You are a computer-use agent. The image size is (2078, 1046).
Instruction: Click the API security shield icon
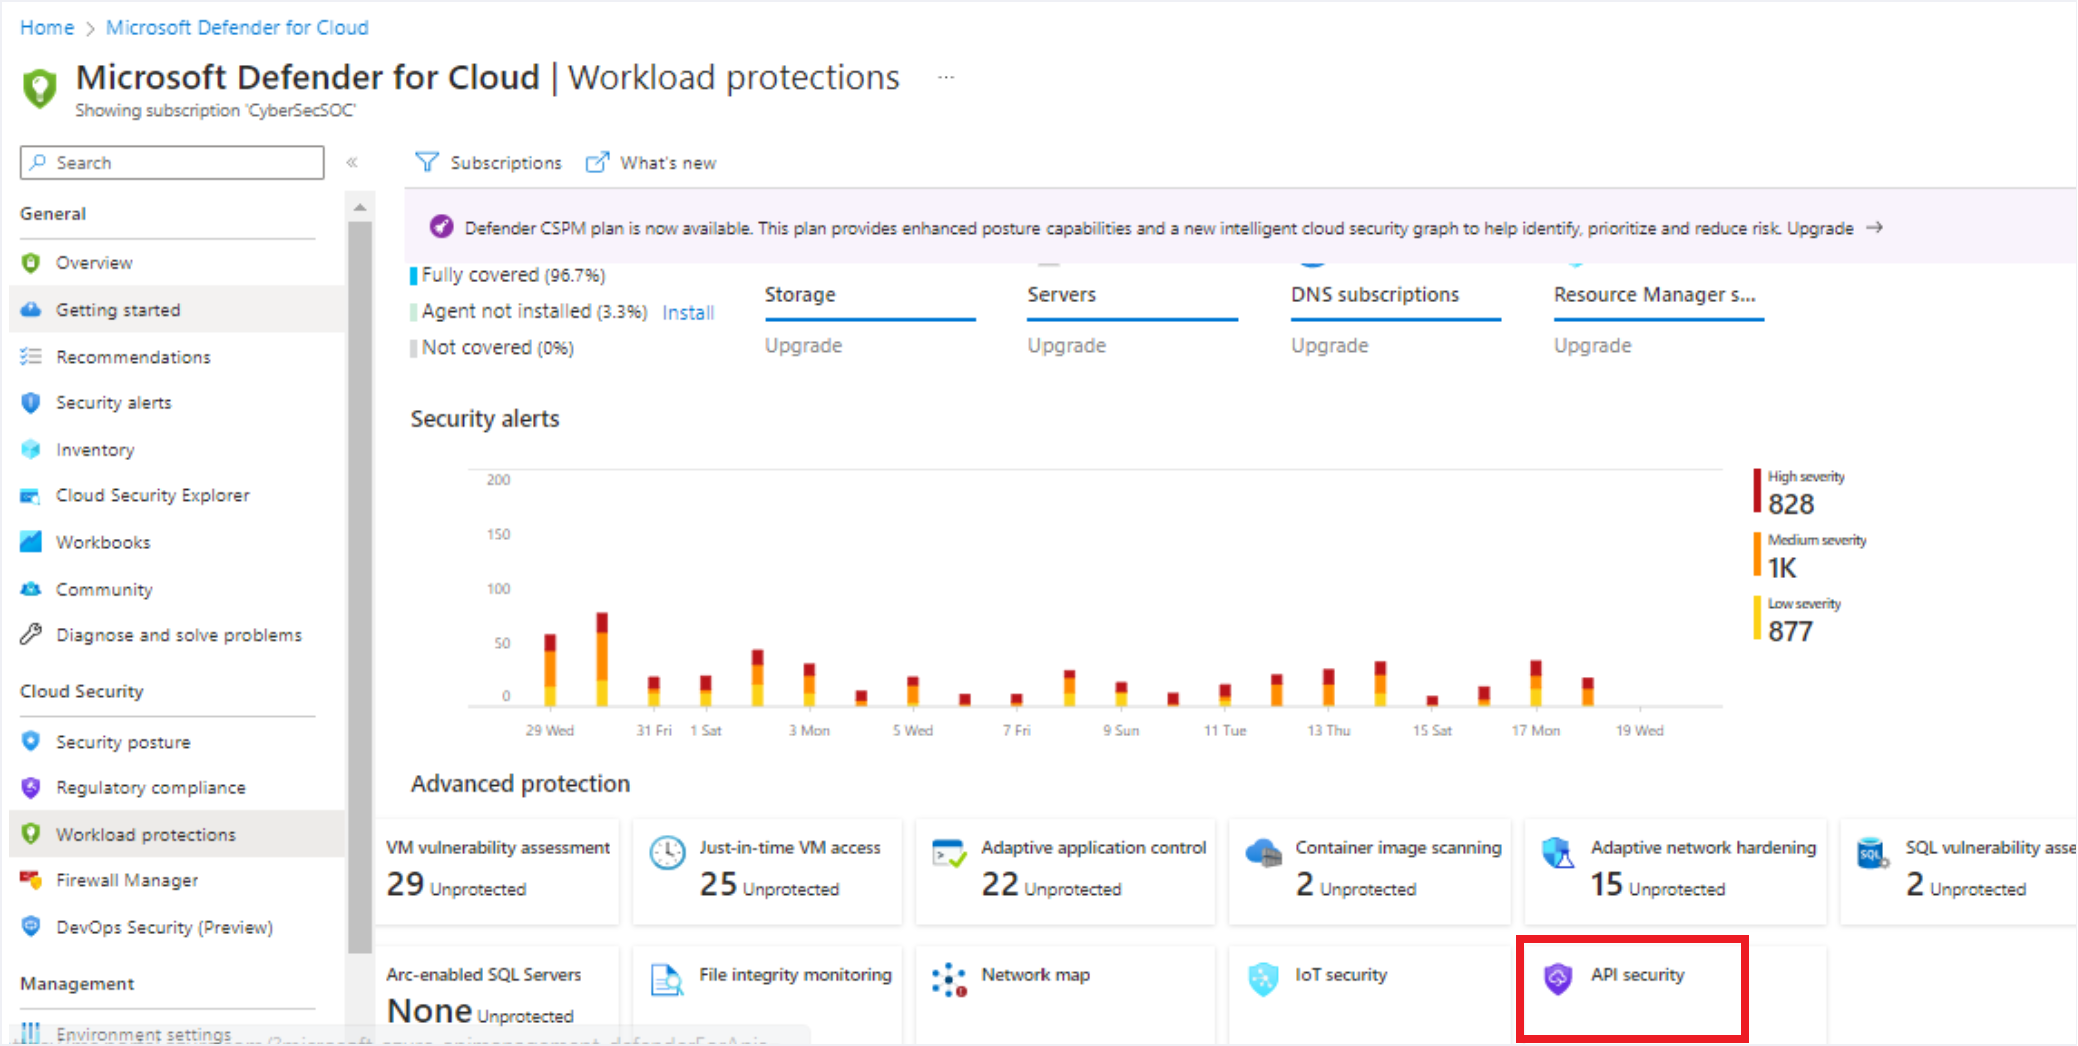coord(1558,978)
